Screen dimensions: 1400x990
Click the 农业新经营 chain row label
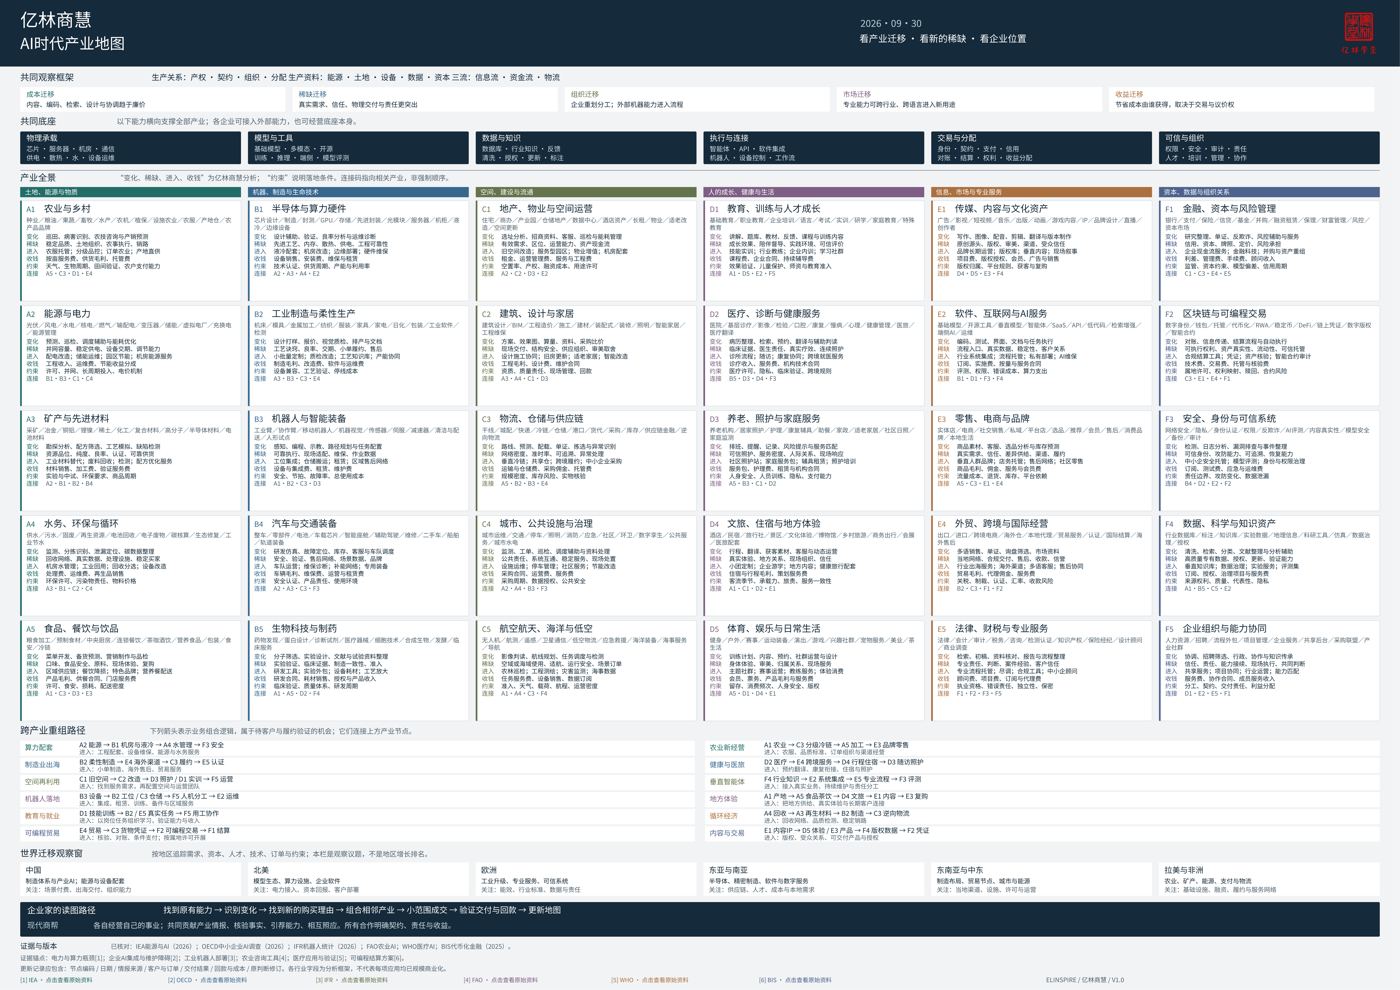pyautogui.click(x=727, y=748)
